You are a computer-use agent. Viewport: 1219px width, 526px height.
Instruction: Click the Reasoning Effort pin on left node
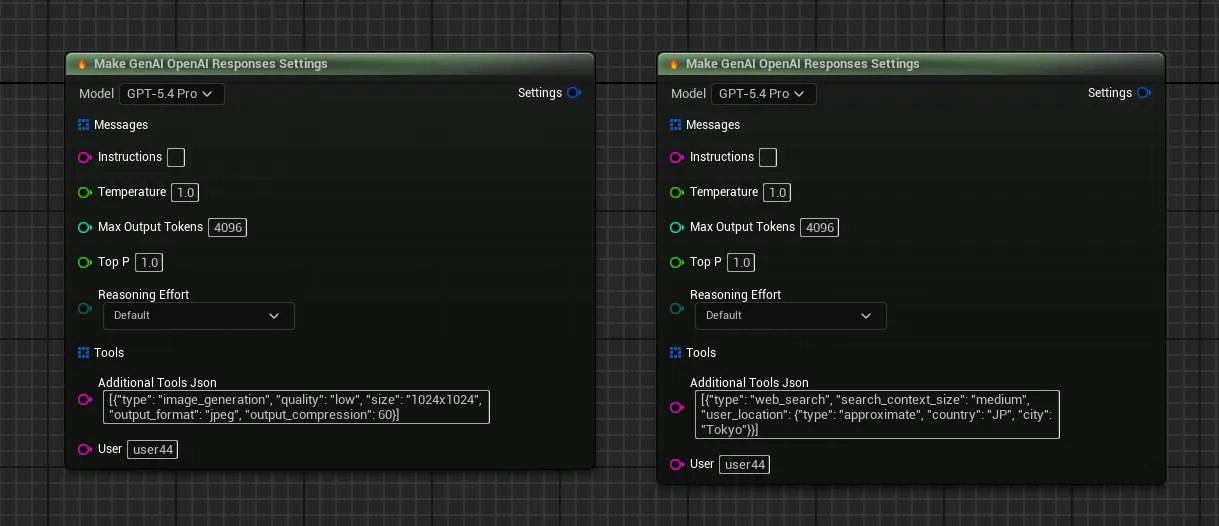click(85, 308)
